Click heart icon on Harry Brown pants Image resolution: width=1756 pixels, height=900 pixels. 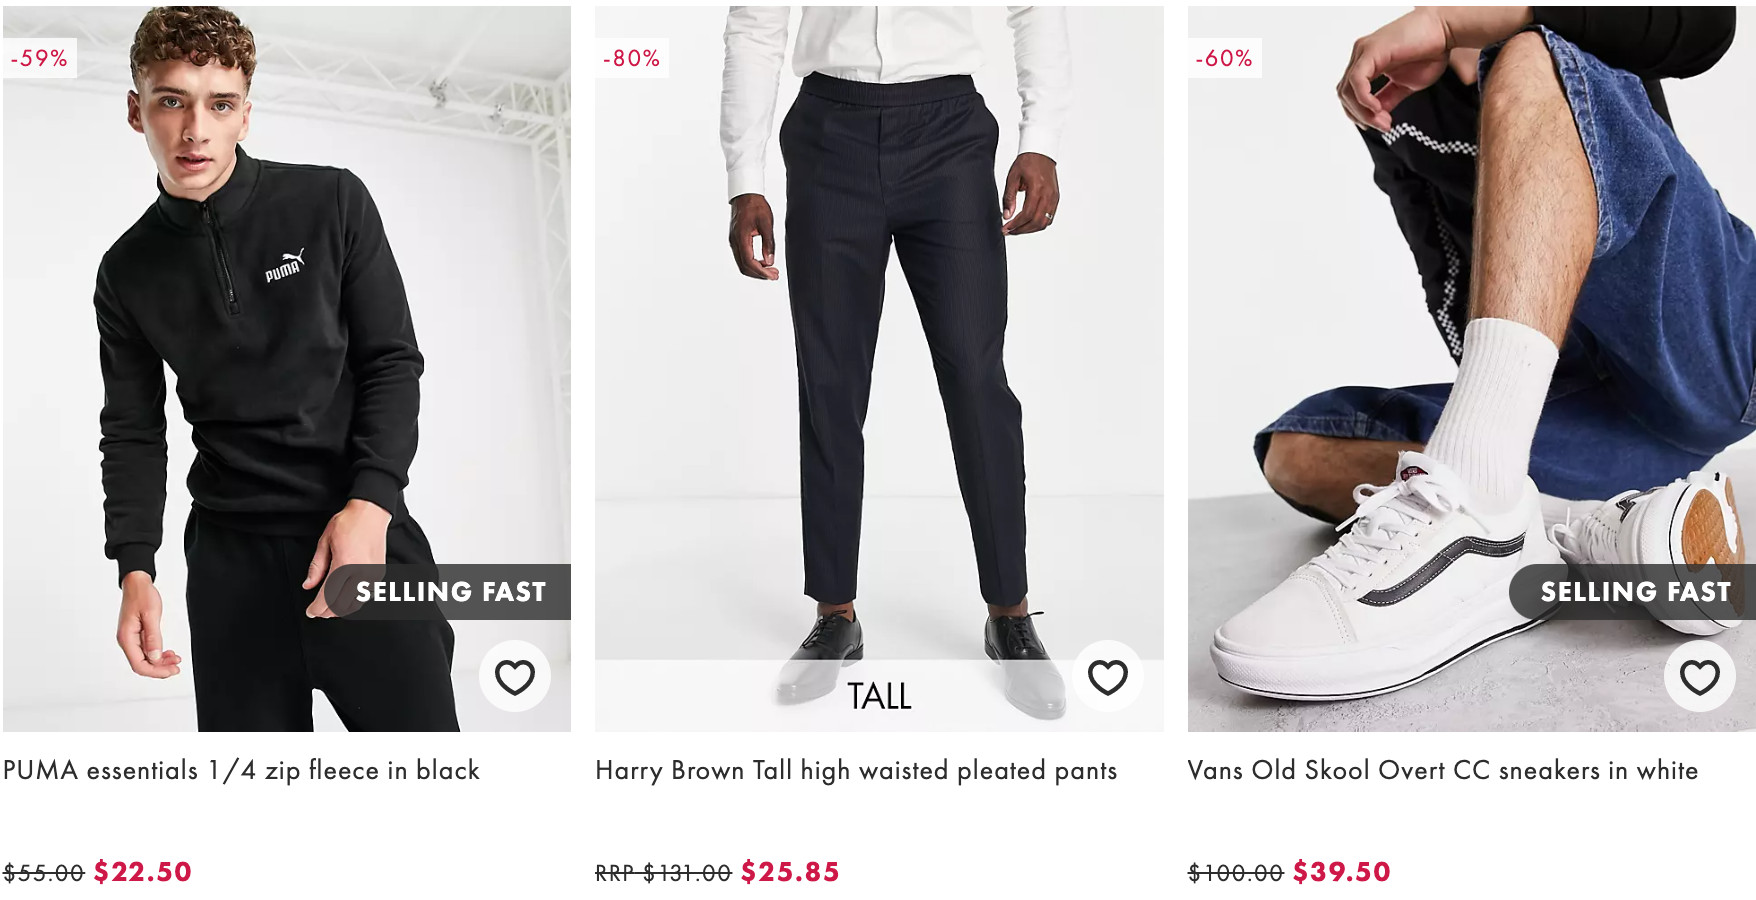coord(1107,677)
